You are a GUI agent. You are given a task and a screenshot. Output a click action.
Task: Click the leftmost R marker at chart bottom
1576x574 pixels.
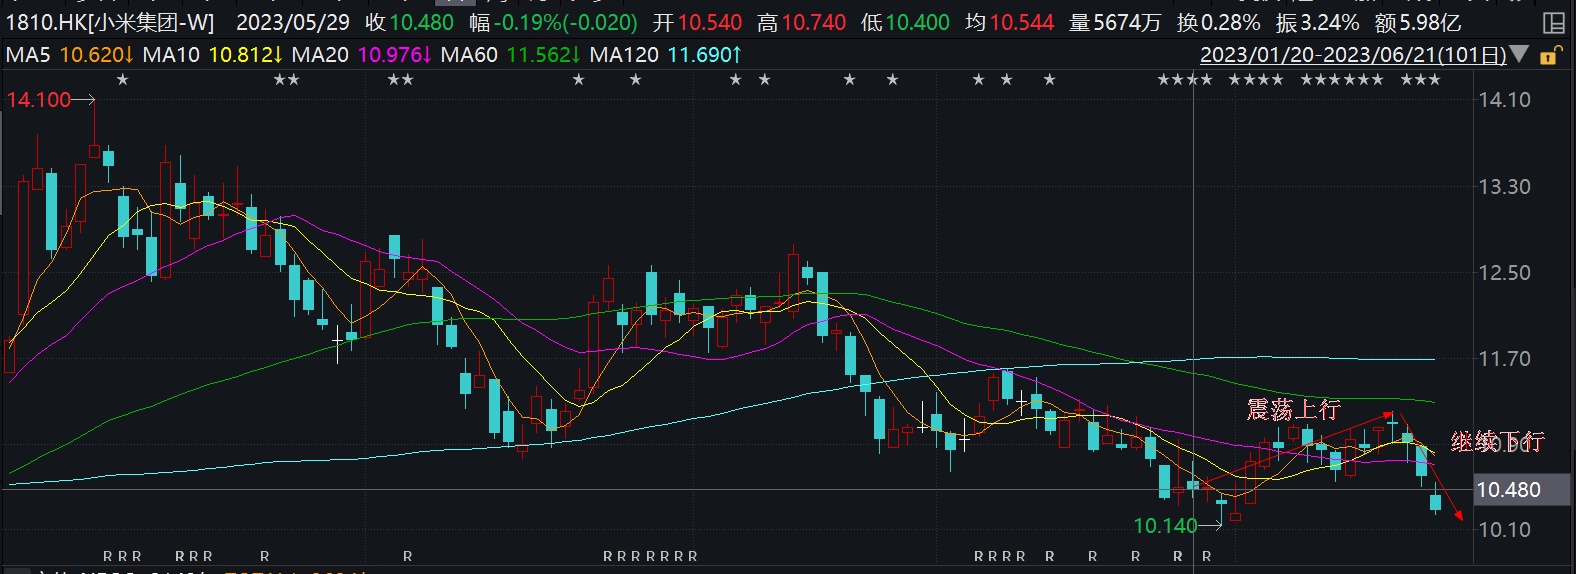point(108,556)
